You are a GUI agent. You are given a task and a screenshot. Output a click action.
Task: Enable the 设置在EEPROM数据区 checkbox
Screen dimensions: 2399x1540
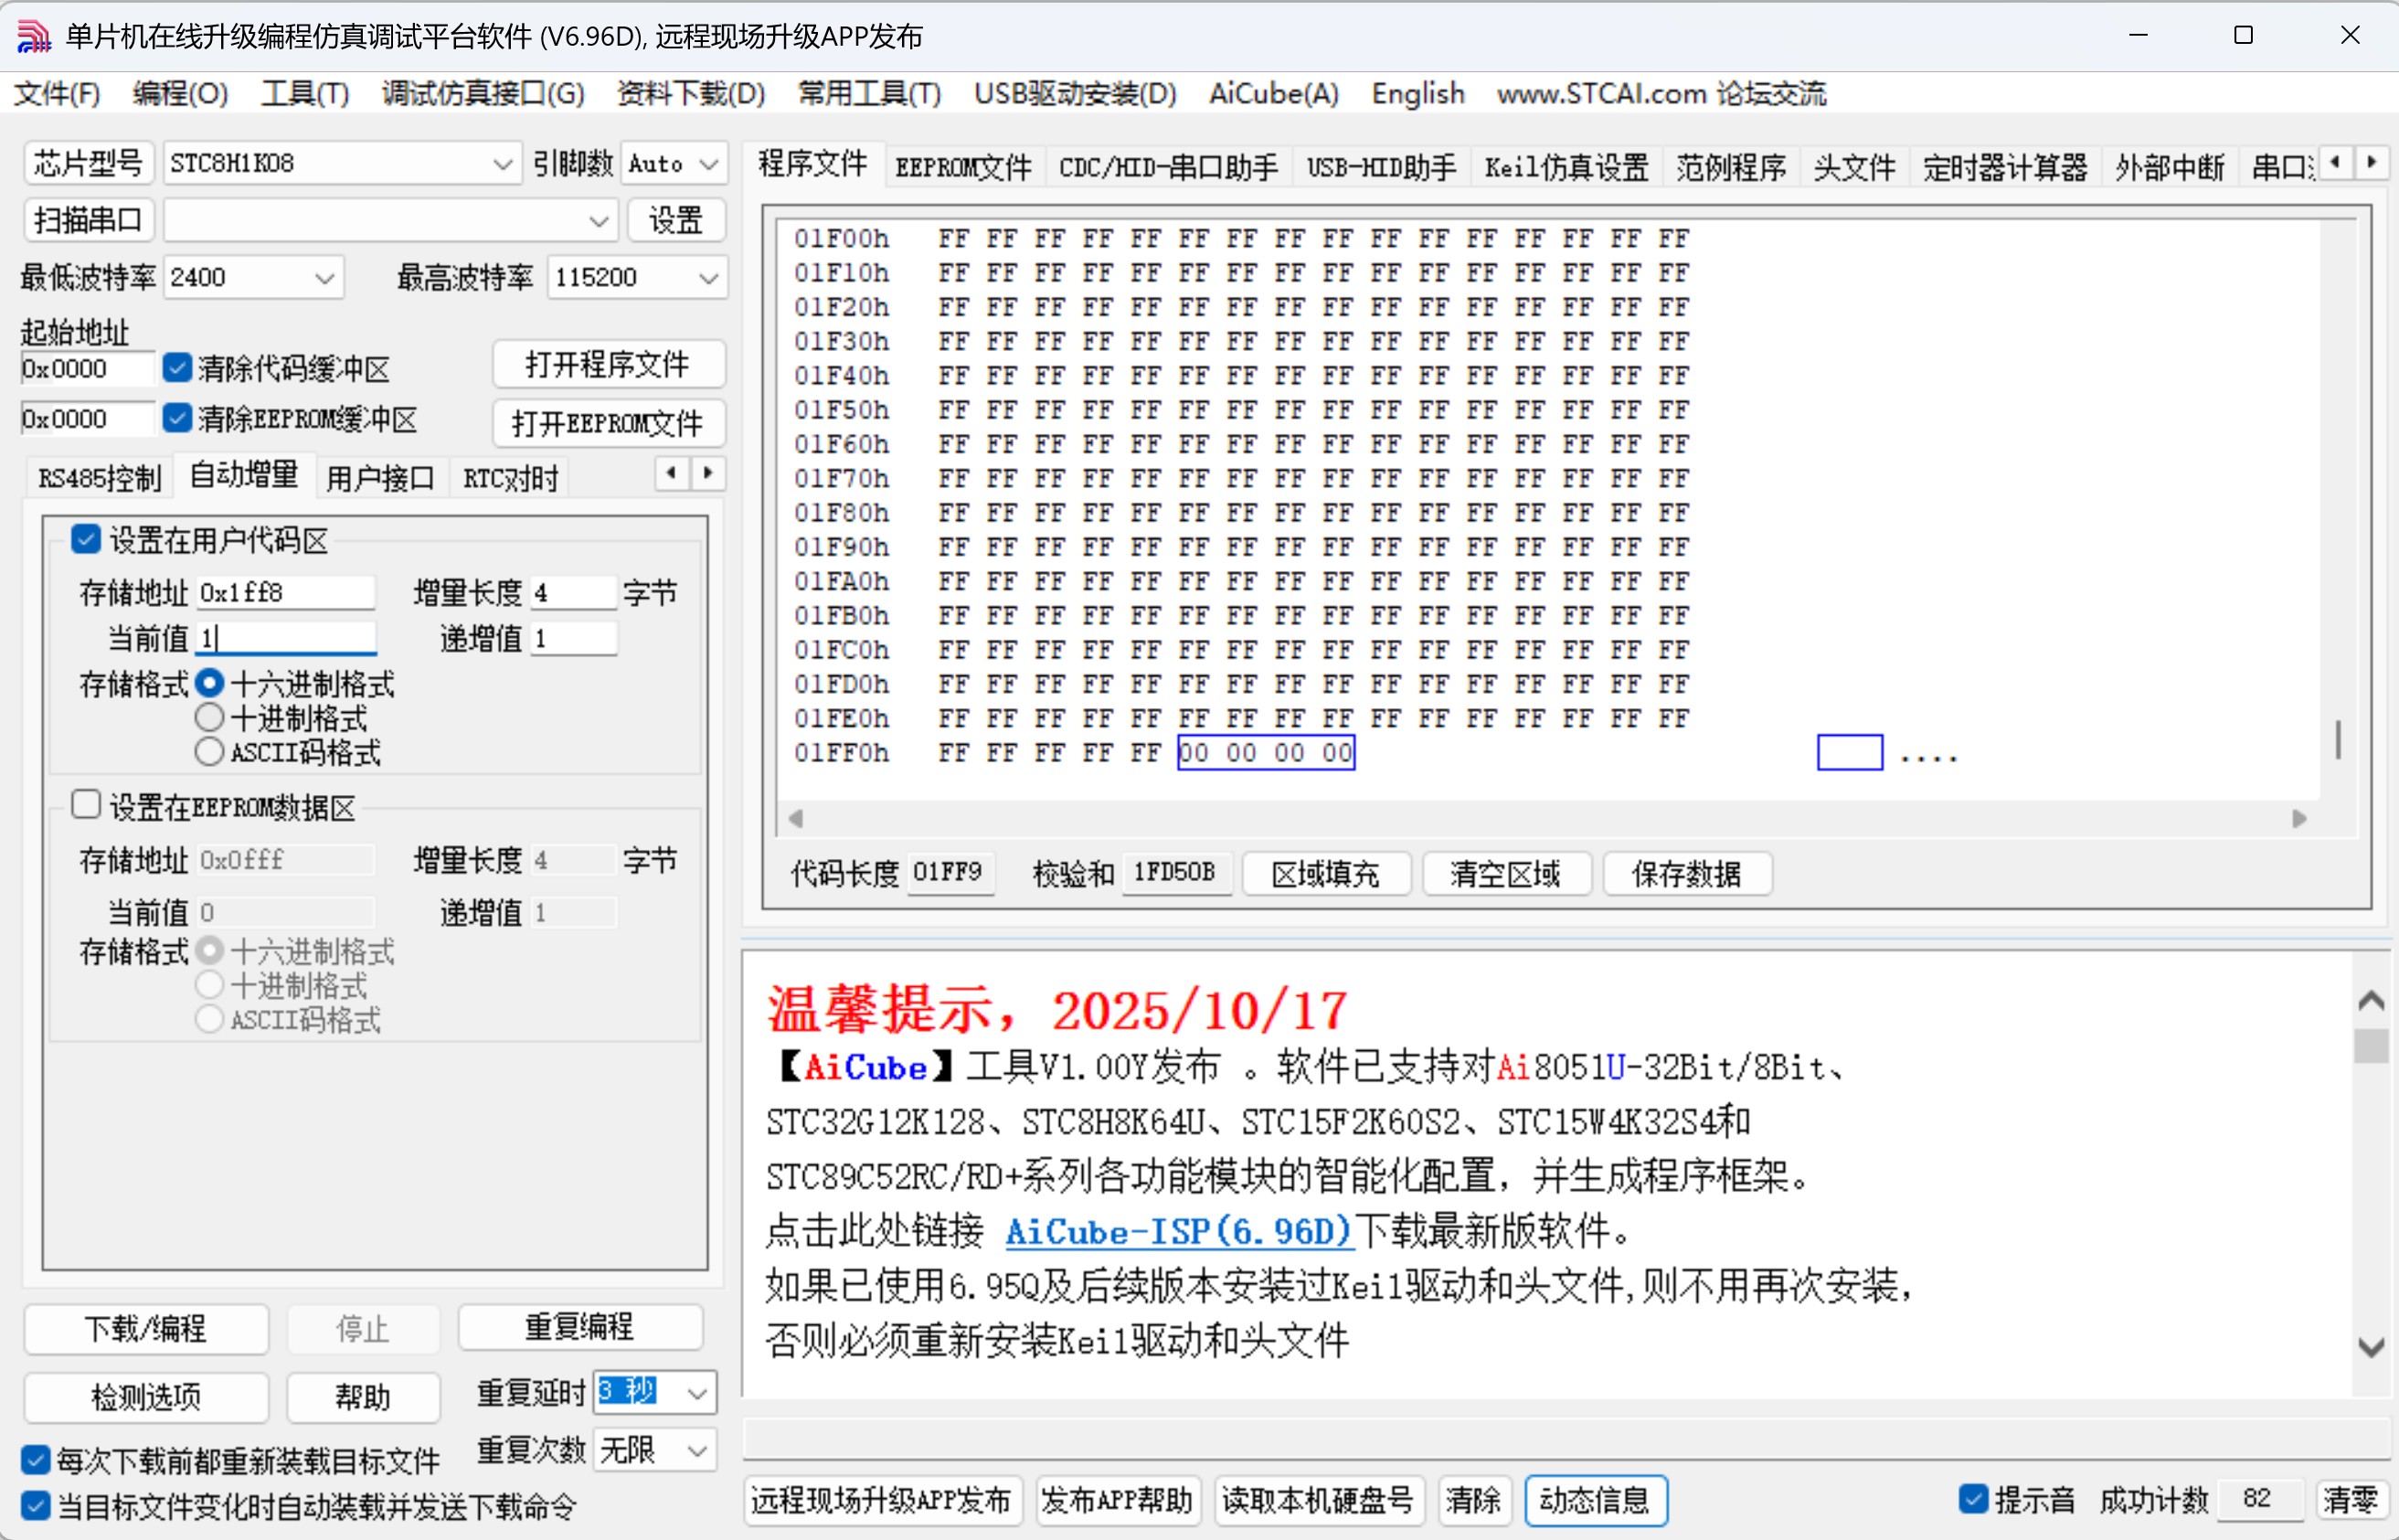[x=86, y=805]
